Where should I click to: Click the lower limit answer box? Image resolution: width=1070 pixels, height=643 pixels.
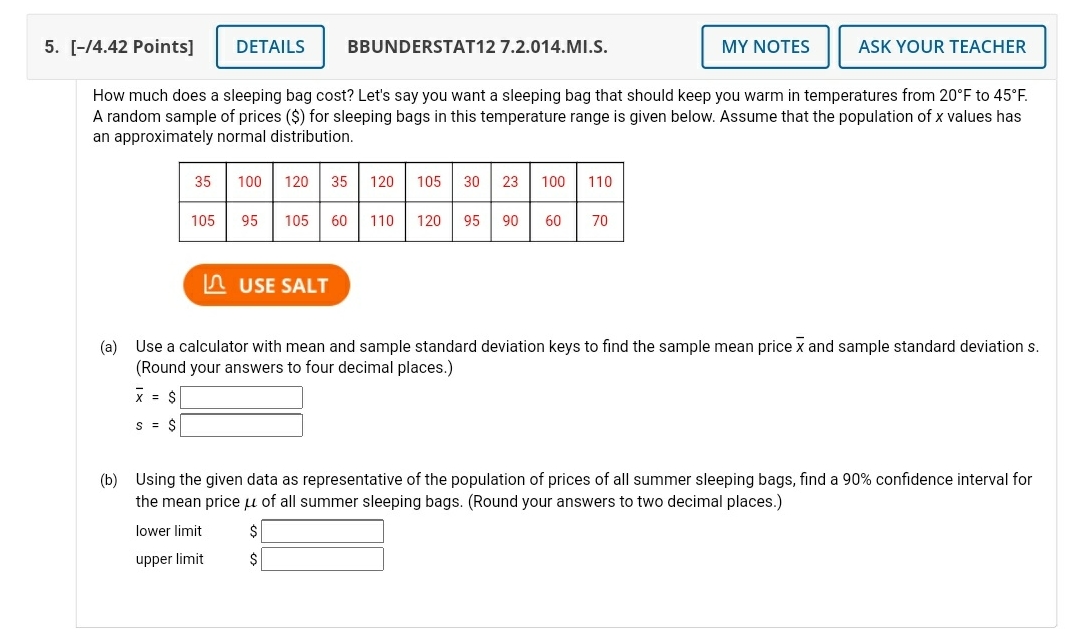(x=322, y=531)
